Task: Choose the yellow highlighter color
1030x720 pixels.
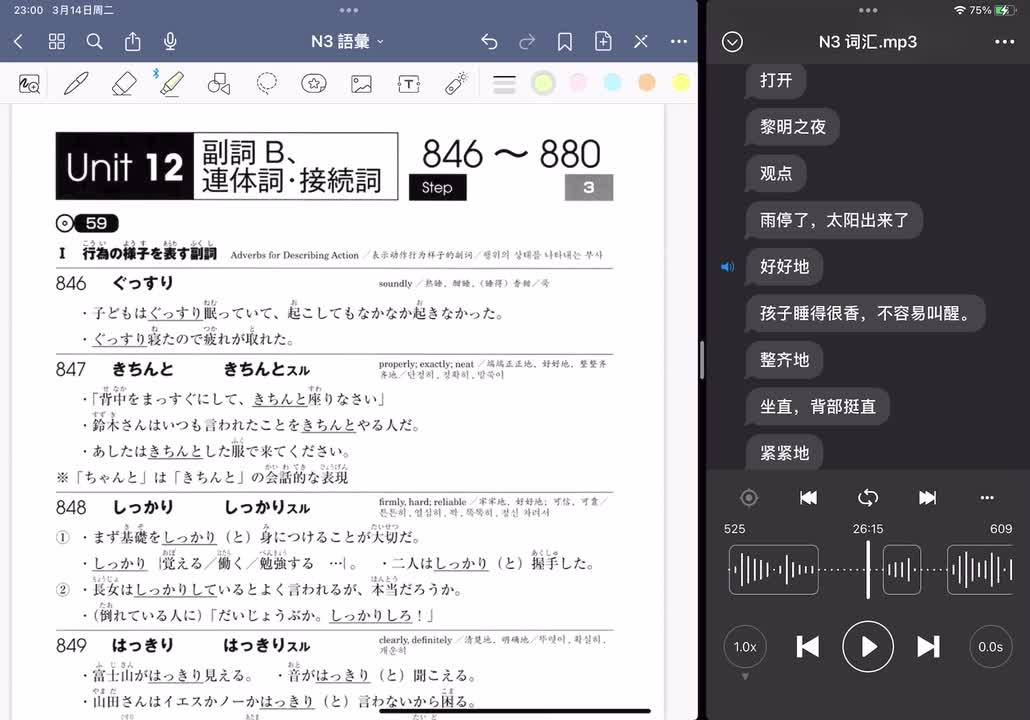Action: tap(681, 83)
